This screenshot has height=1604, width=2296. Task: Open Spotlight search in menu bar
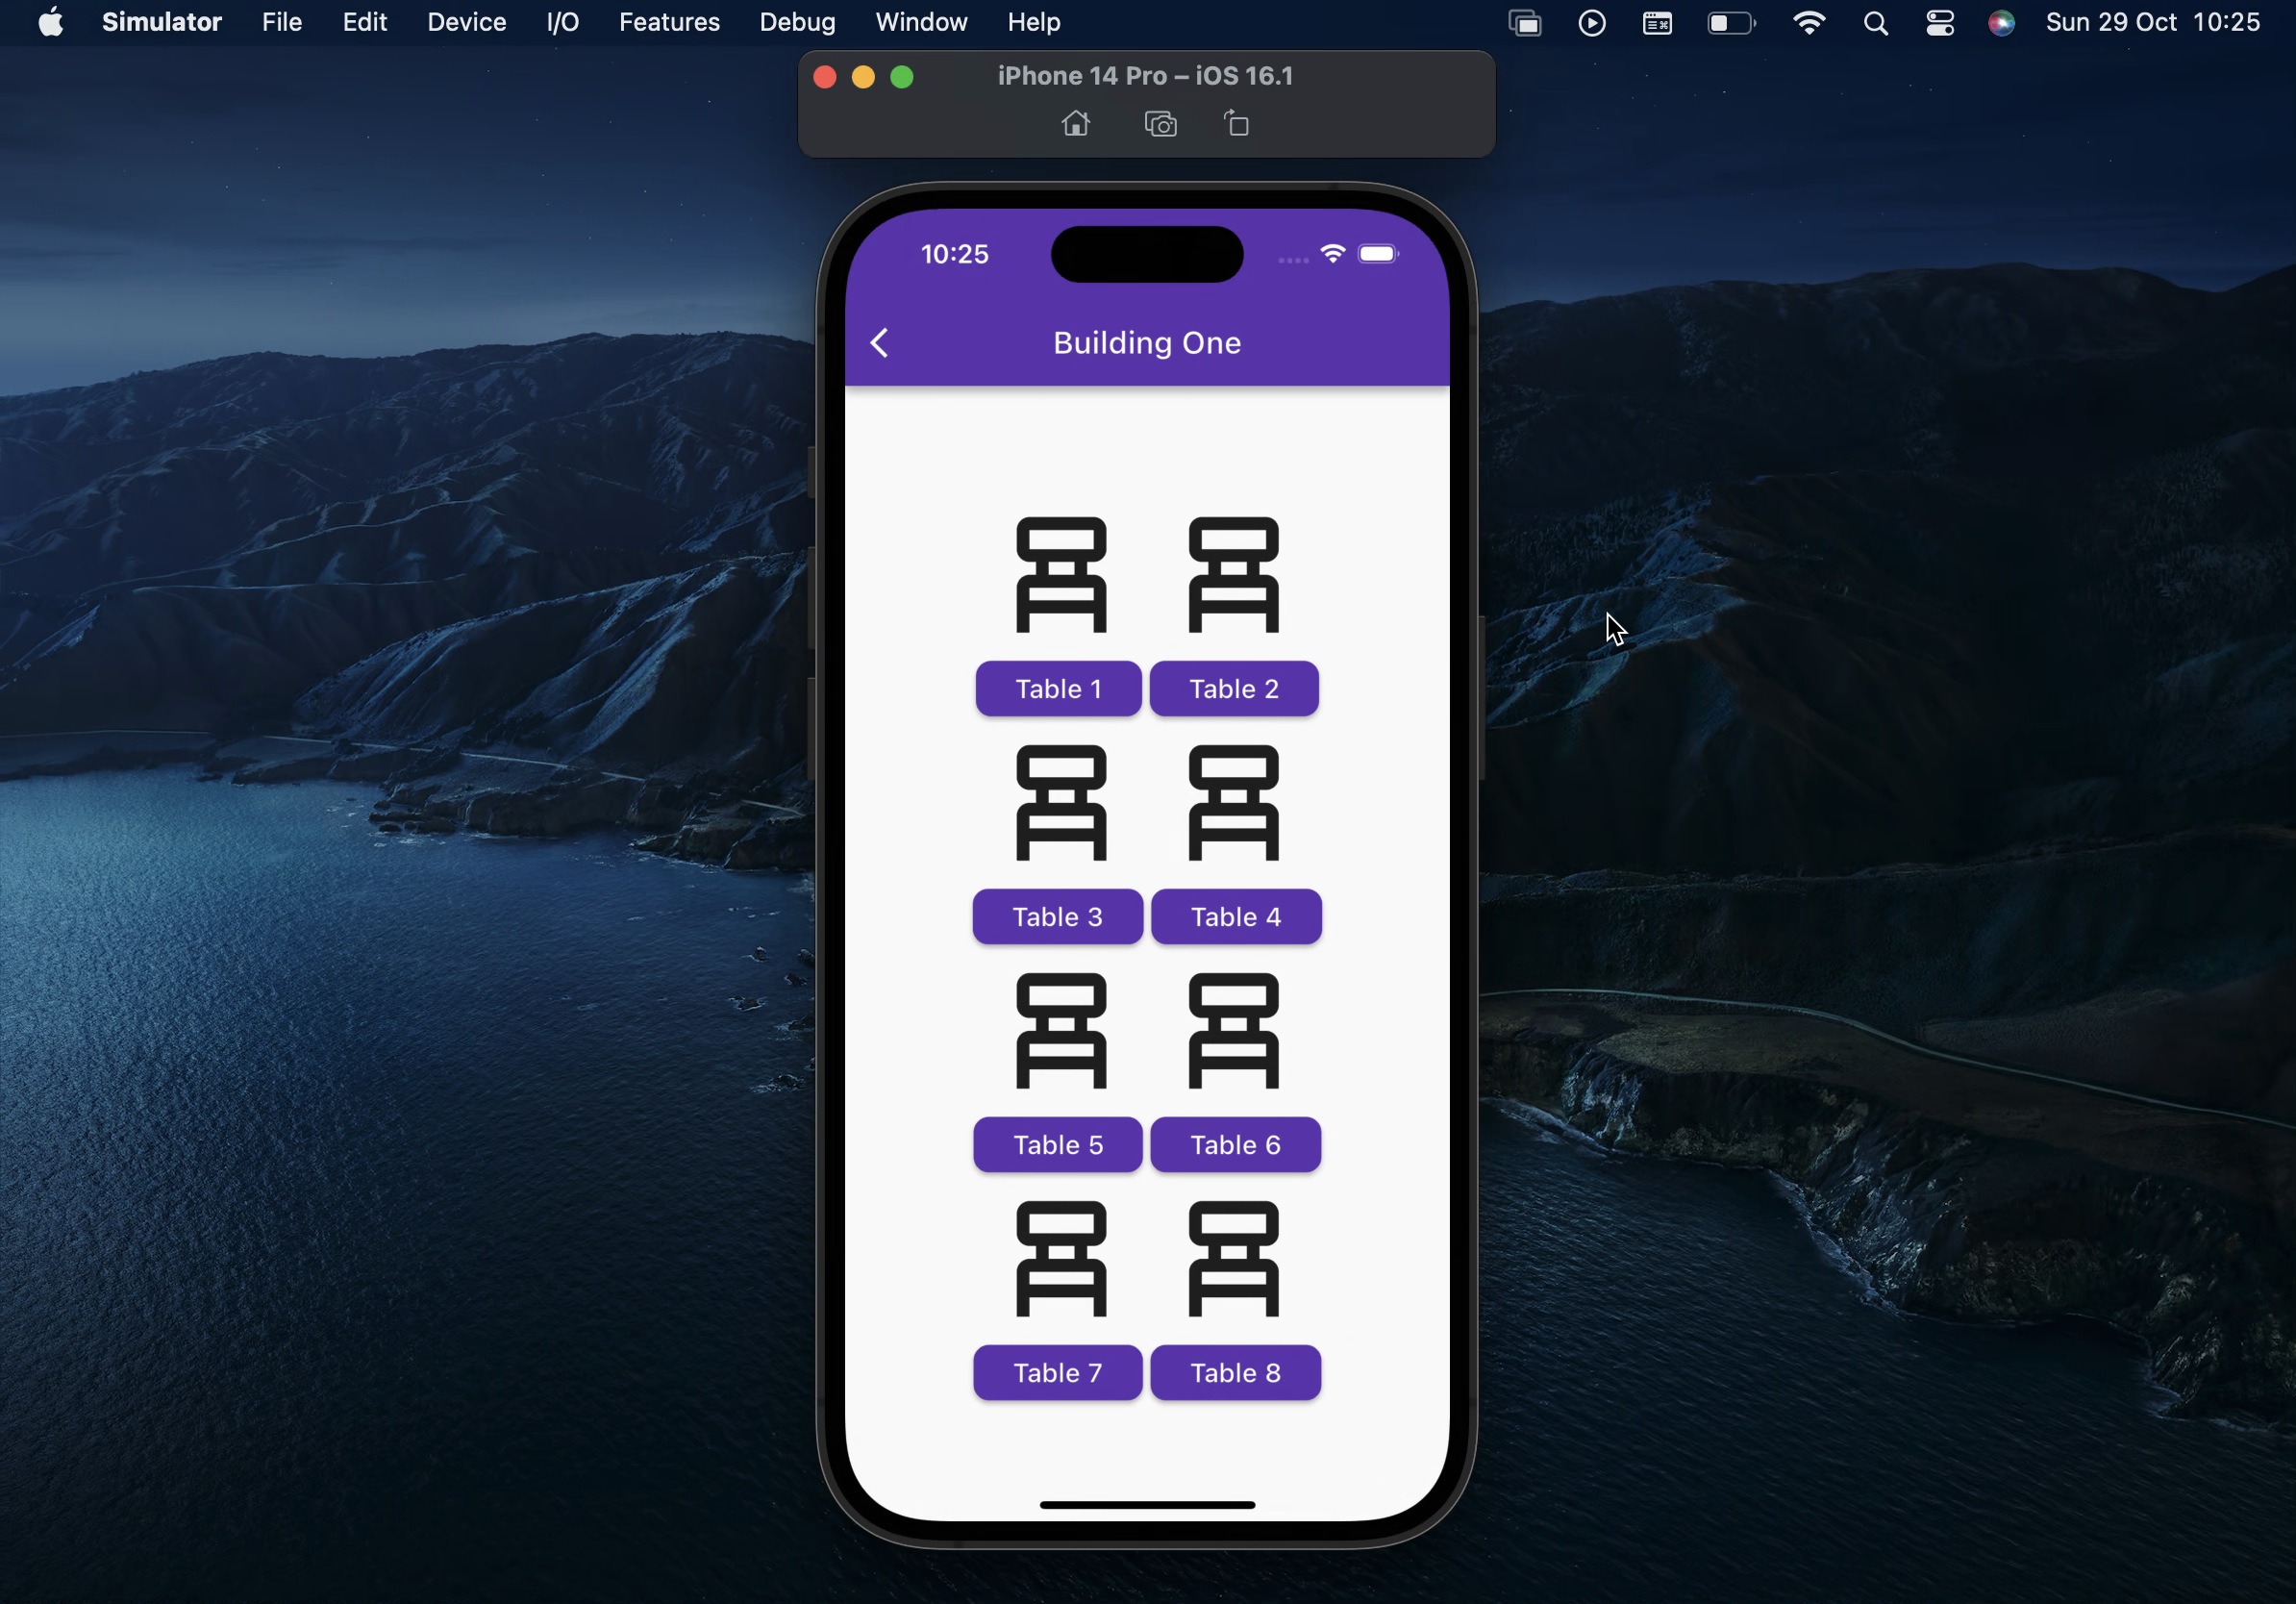click(x=1876, y=22)
